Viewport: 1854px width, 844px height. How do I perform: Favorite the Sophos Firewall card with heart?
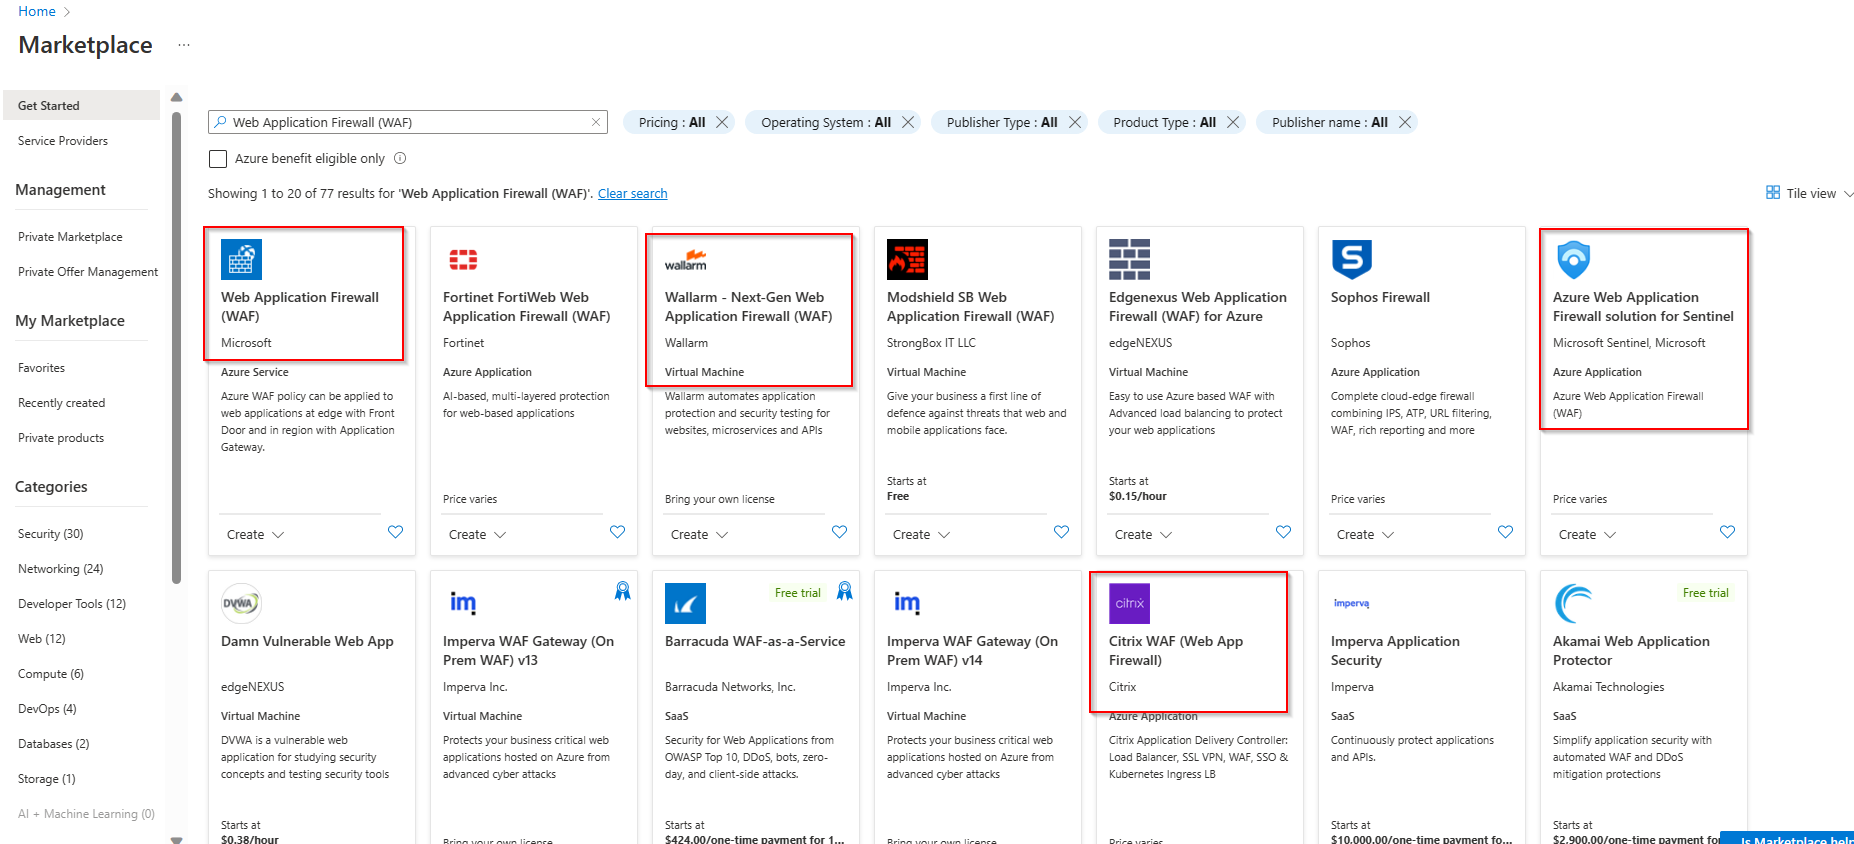coord(1505,532)
